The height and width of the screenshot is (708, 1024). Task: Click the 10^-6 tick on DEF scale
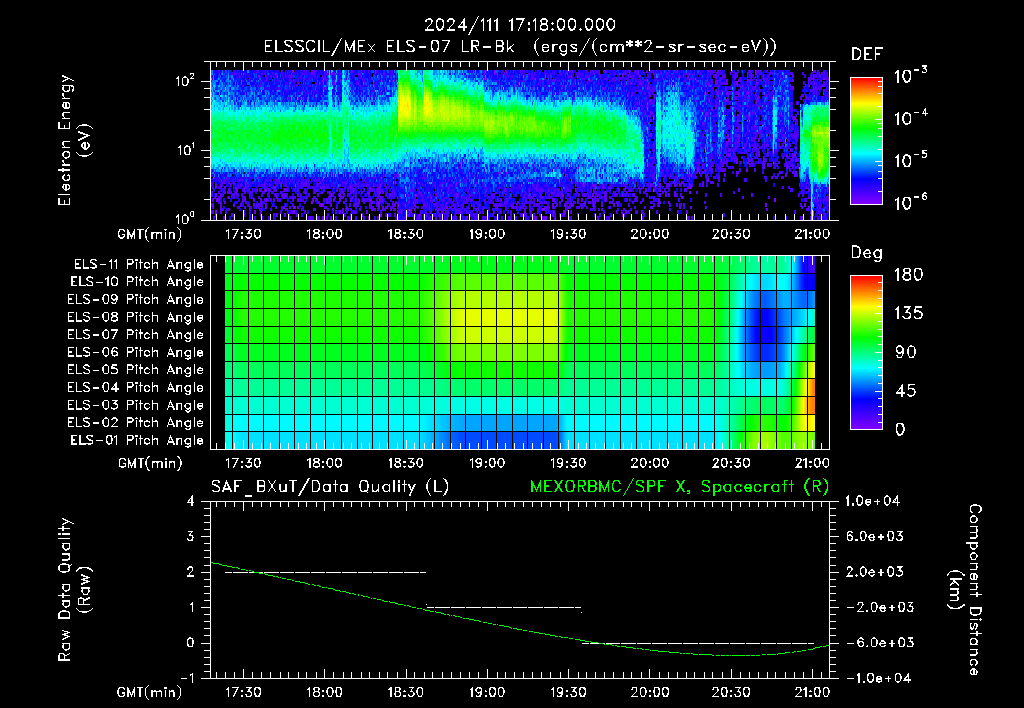coord(910,202)
